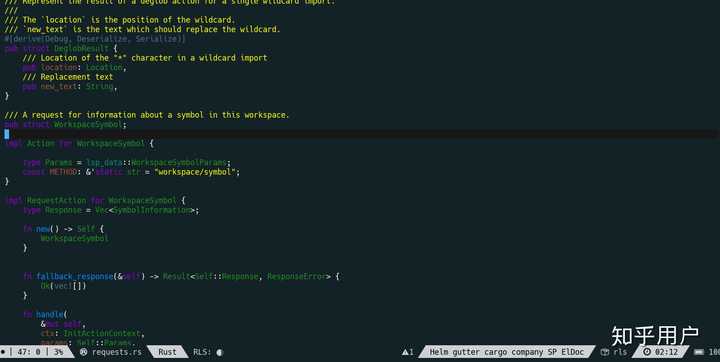Click the 47:0 line-column position
The image size is (720, 362).
coord(28,352)
